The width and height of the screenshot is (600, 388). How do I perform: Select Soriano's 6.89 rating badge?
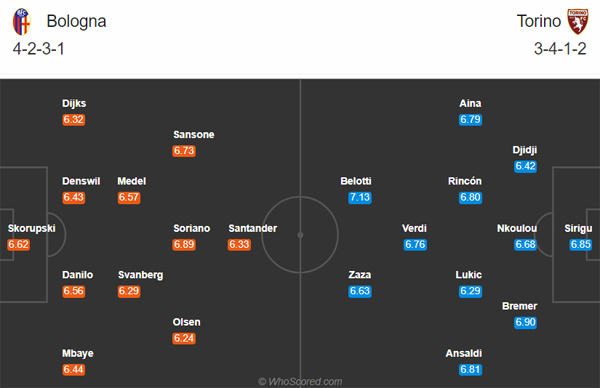click(184, 245)
